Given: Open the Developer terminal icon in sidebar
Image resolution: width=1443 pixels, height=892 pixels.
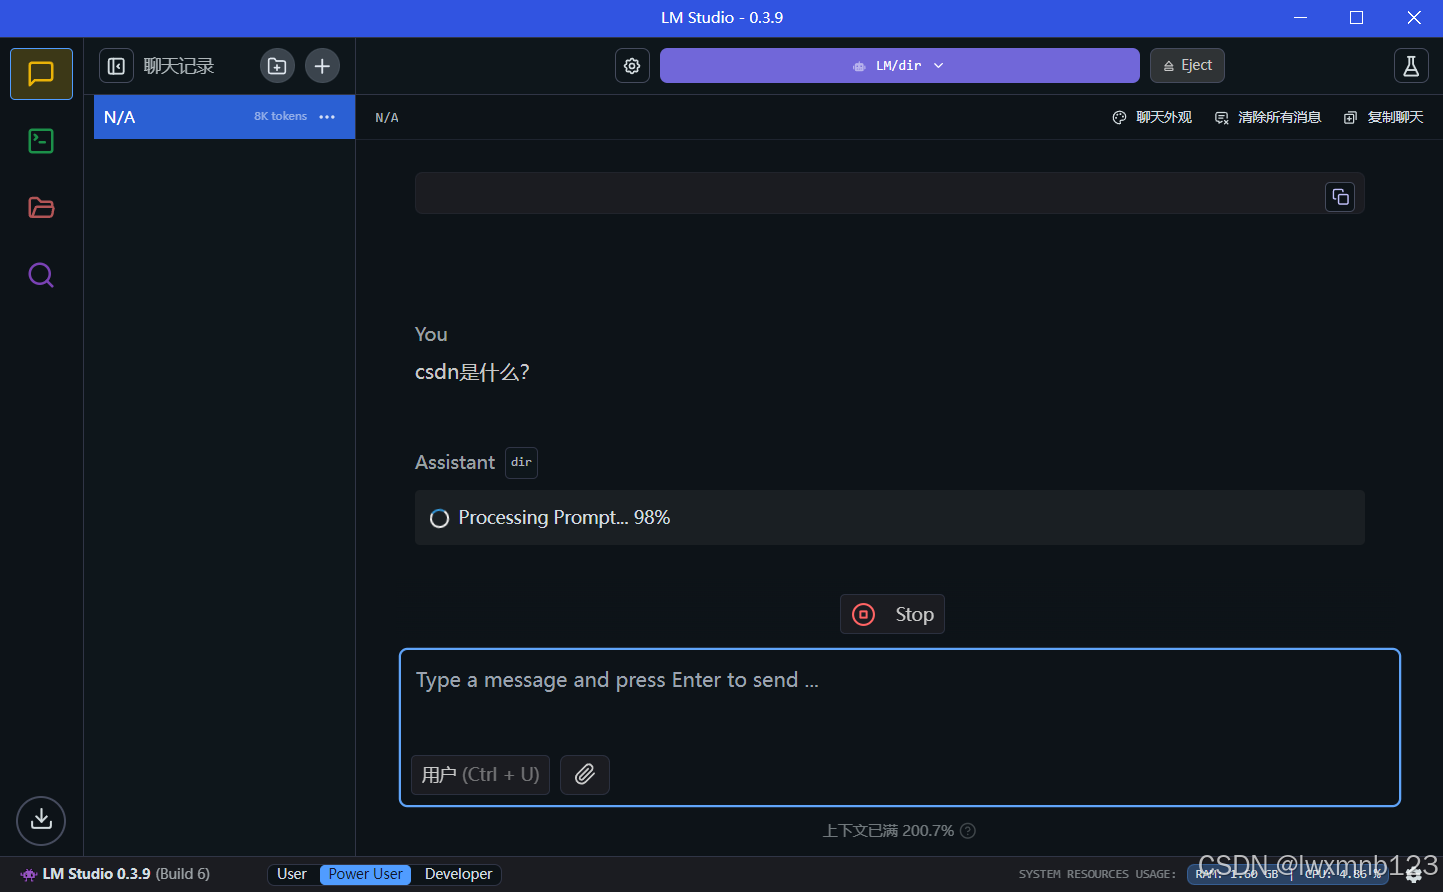Looking at the screenshot, I should 41,141.
